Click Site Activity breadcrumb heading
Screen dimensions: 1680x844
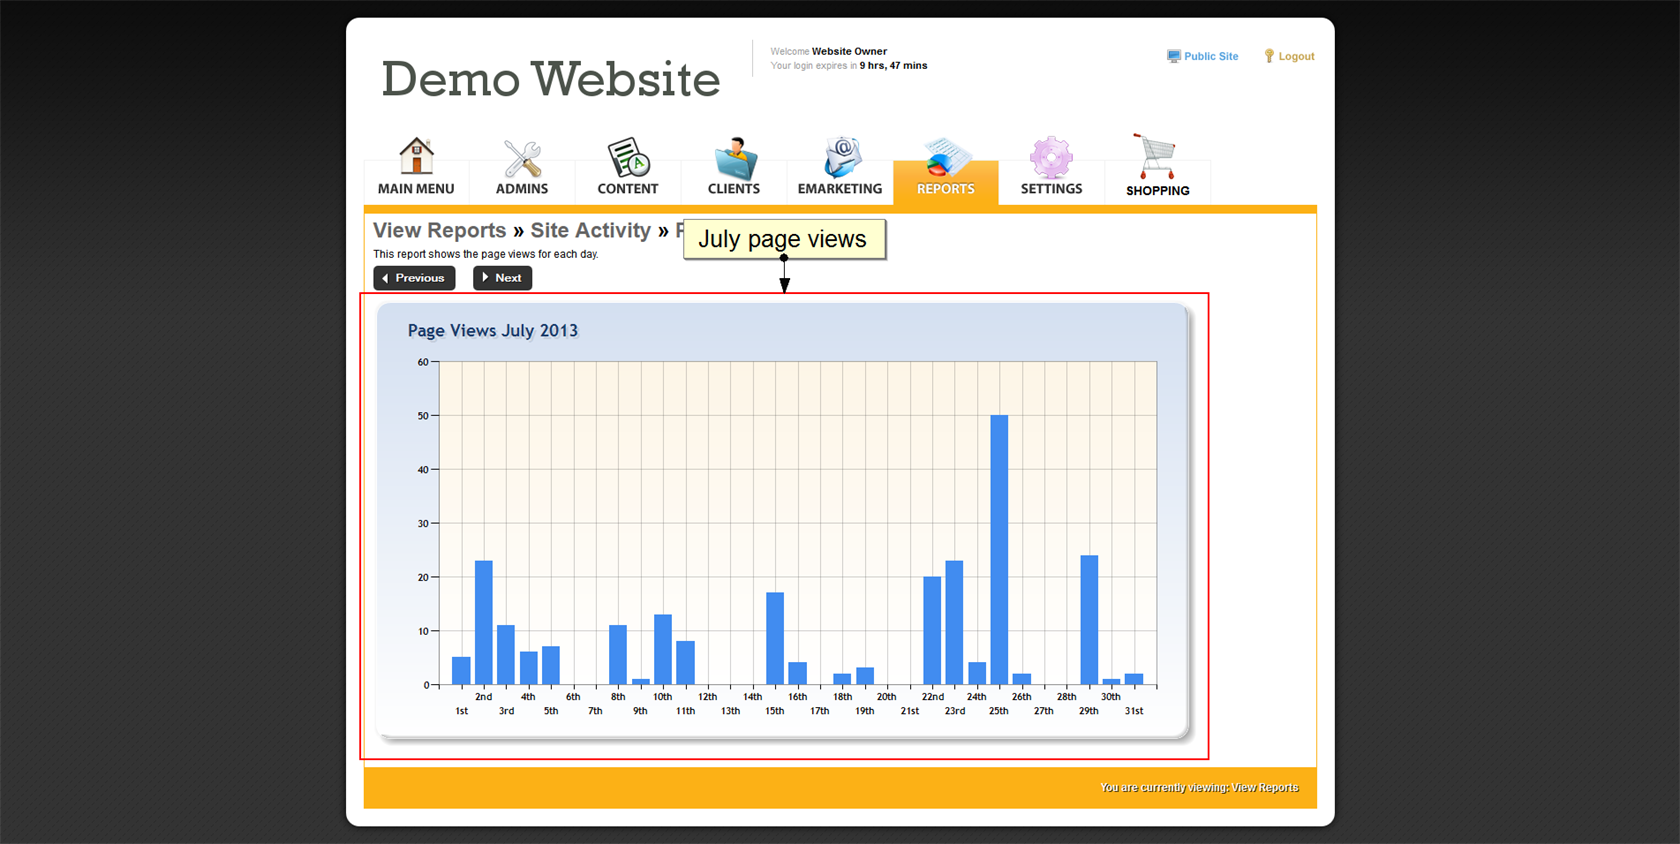coord(590,231)
